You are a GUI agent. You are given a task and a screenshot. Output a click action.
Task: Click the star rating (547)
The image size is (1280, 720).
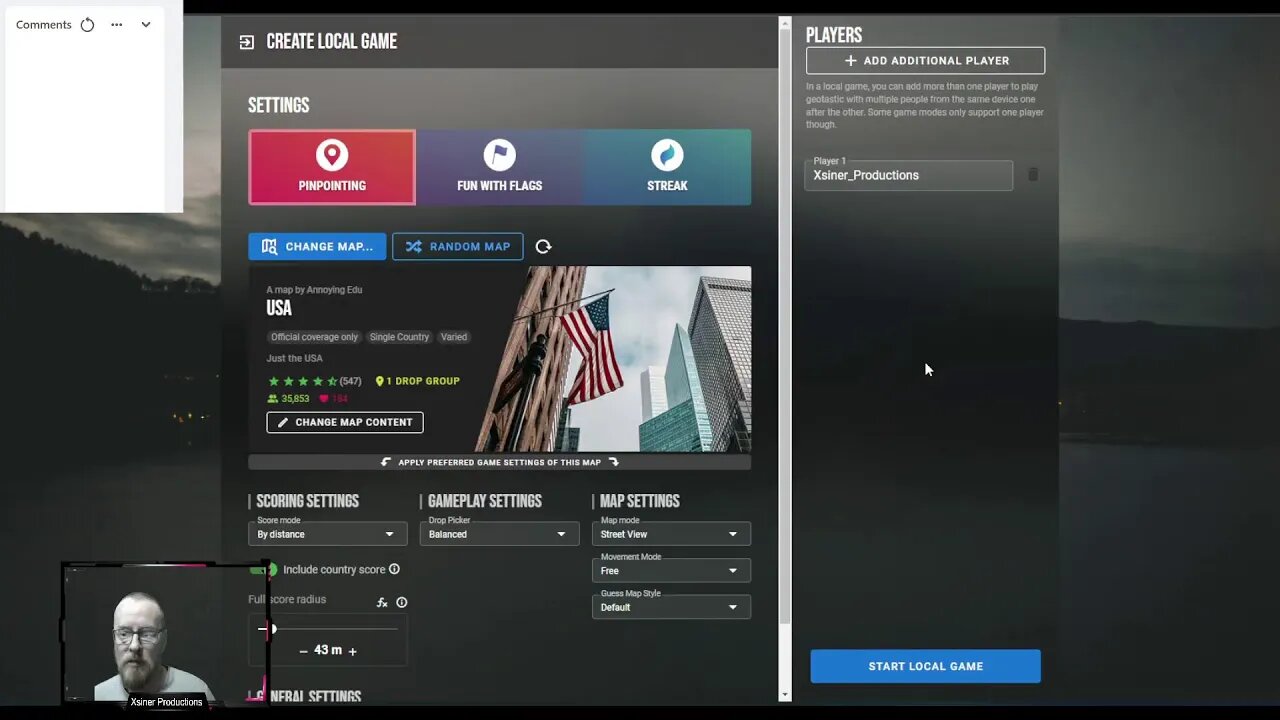314,381
